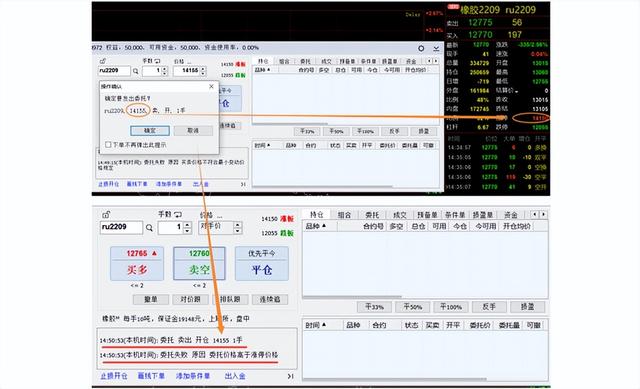640x389 pixels.
Task: Increase lot quantity with the lower-panel stepper up arrow
Action: [187, 225]
